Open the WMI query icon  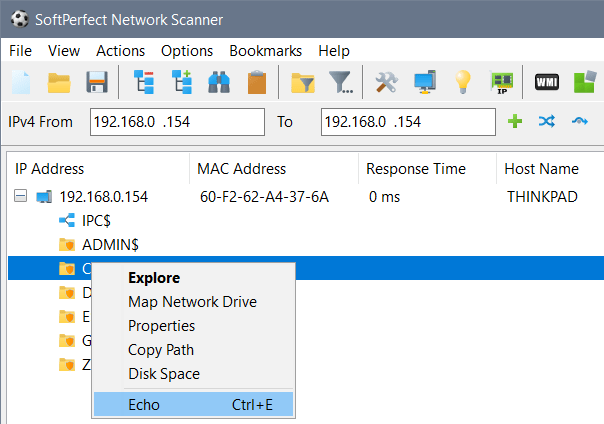547,82
